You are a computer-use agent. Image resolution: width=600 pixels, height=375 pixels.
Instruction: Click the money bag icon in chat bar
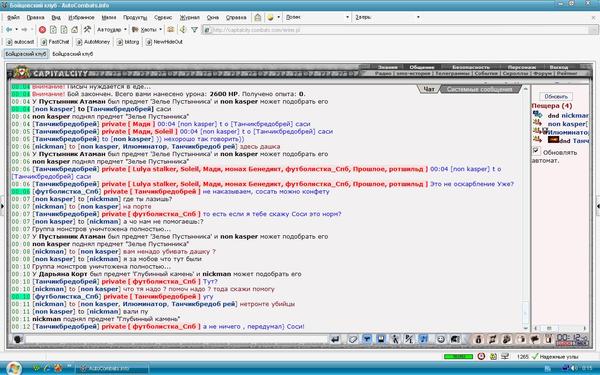478,339
